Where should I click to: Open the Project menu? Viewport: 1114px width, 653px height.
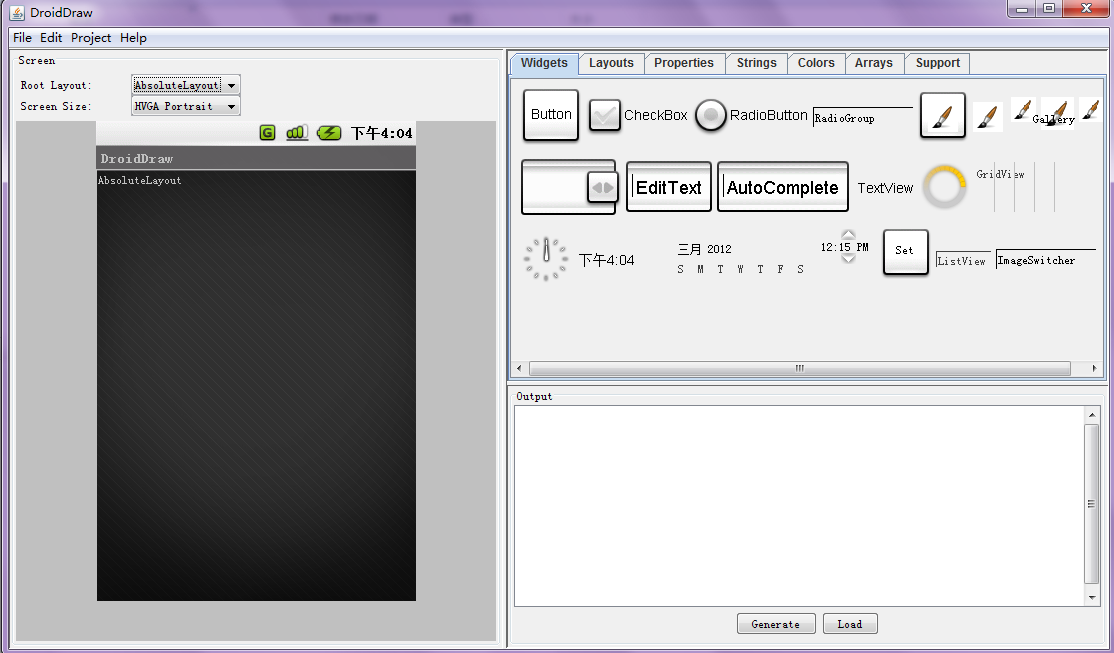tap(91, 38)
